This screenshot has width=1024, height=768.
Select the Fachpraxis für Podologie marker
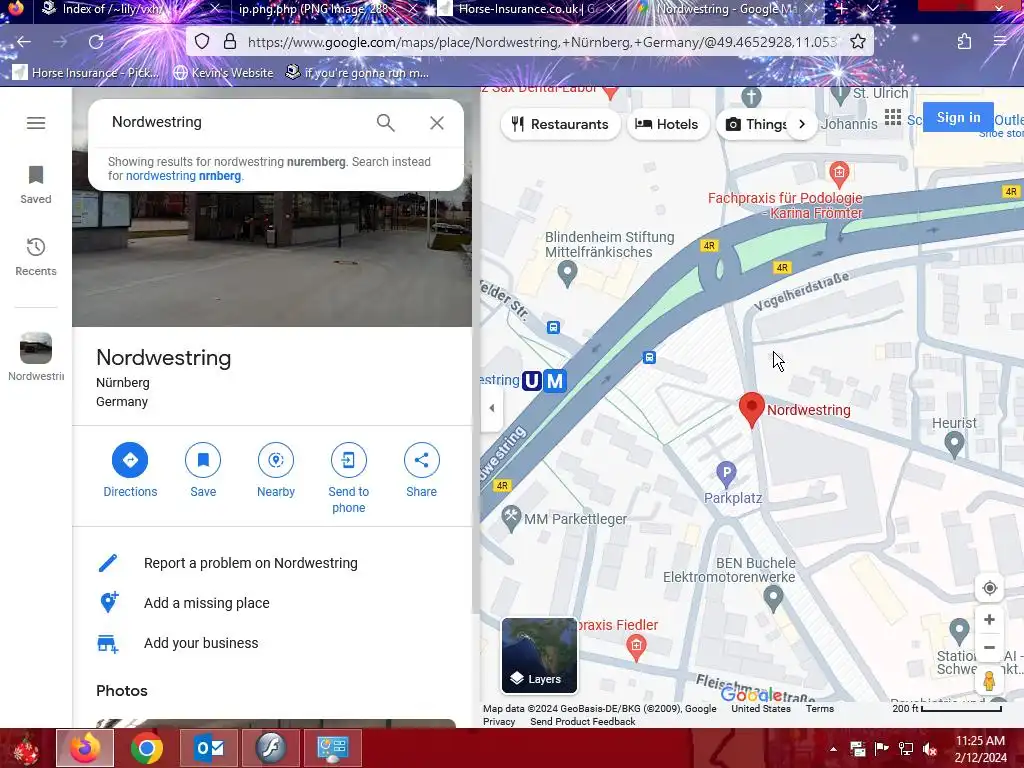click(839, 174)
